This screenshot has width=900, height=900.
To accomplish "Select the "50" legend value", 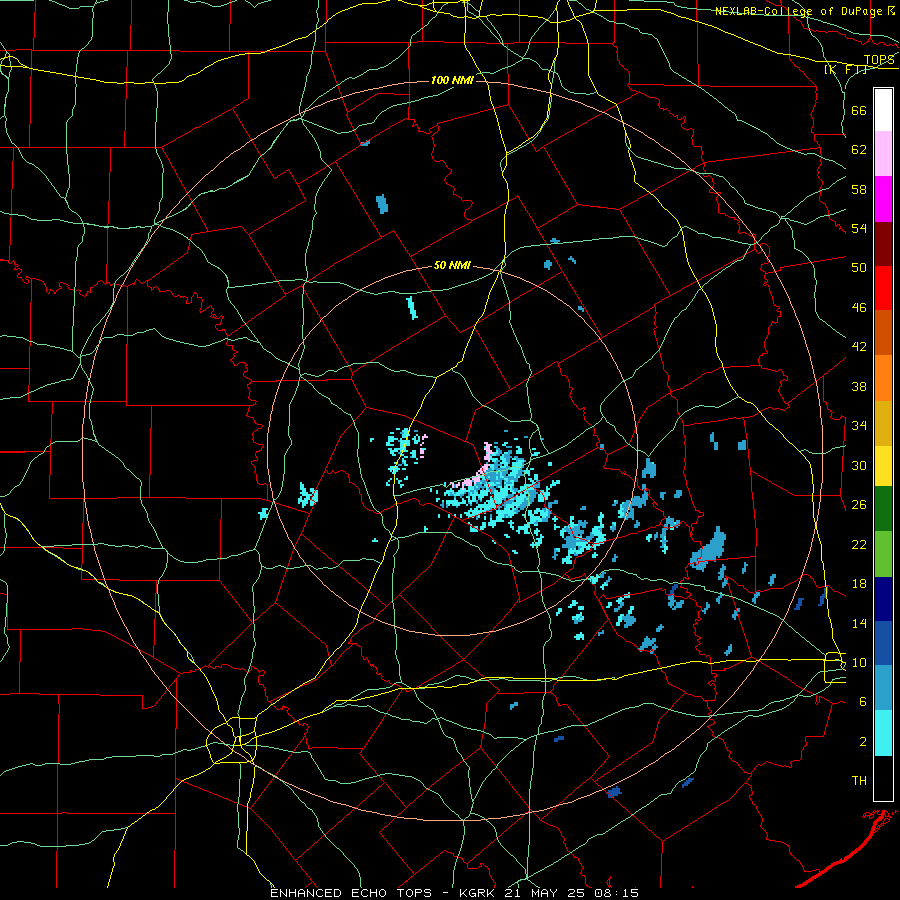I will point(859,268).
